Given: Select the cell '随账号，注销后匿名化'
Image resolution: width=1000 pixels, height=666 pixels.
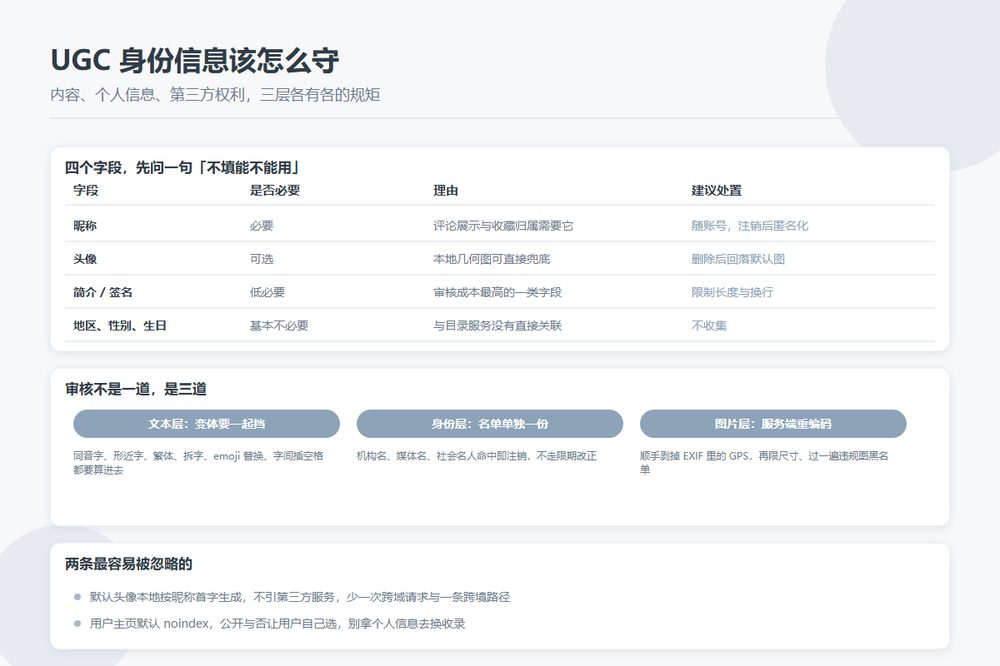Looking at the screenshot, I should [750, 226].
